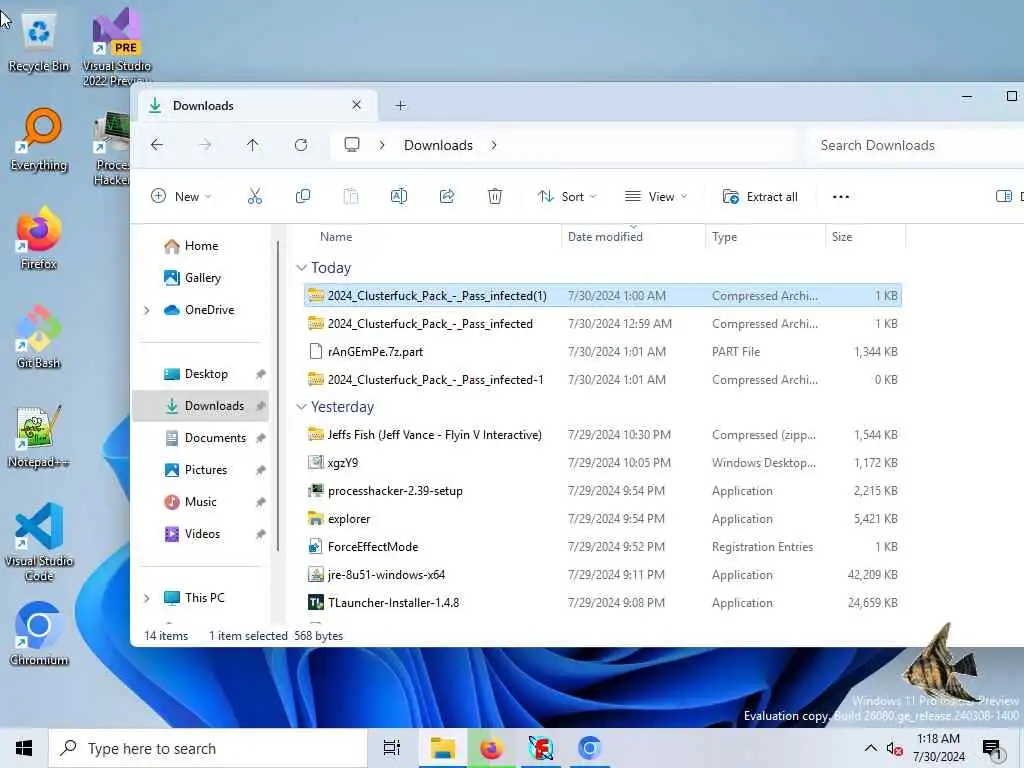Toggle the details pane icon

tap(1004, 197)
